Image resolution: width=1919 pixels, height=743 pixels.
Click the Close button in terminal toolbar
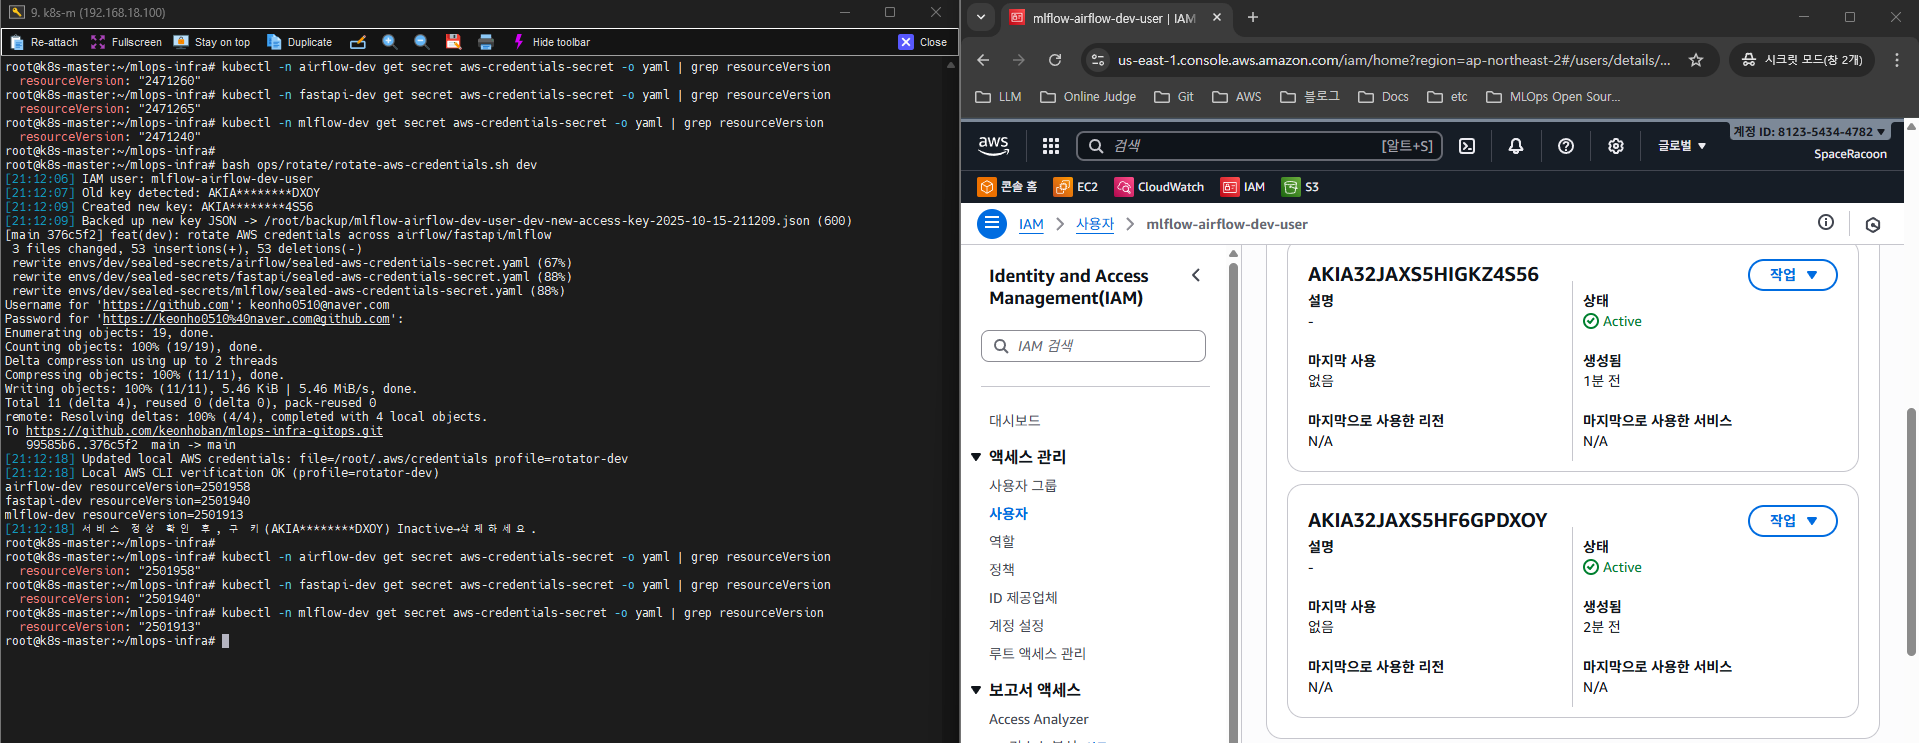pos(922,42)
